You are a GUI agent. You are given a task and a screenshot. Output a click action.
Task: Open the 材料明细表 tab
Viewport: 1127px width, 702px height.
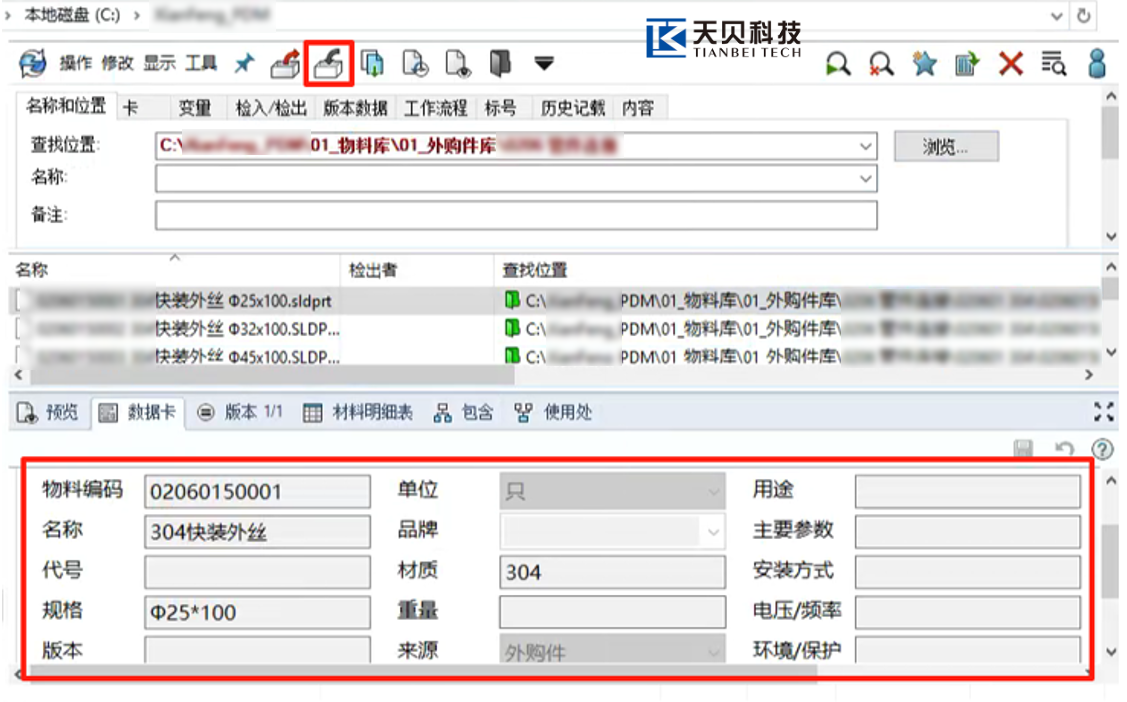[x=358, y=412]
